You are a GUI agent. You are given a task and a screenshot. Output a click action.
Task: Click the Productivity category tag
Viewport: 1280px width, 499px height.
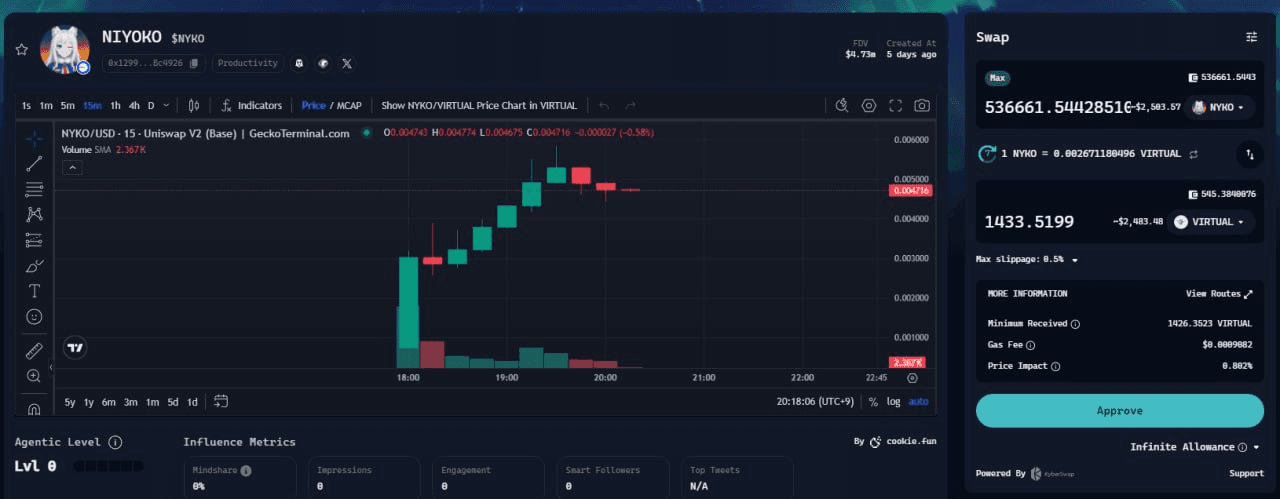(x=248, y=63)
